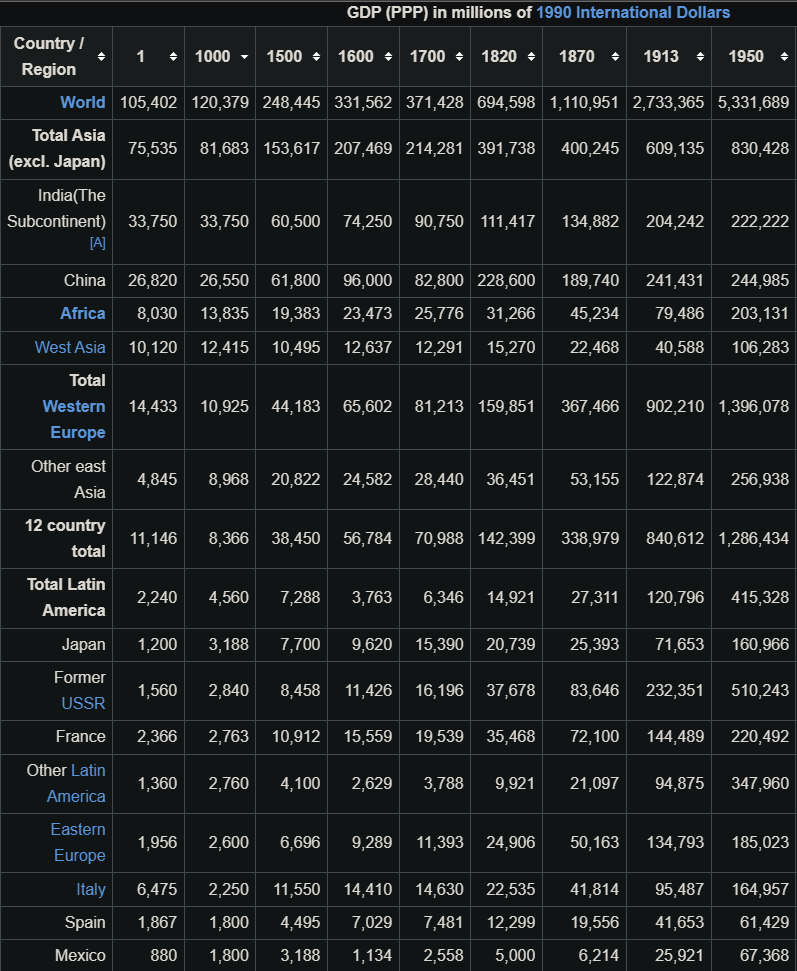Screen dimensions: 797x971
Task: Sort by year 1870 column arrows
Action: tap(615, 56)
